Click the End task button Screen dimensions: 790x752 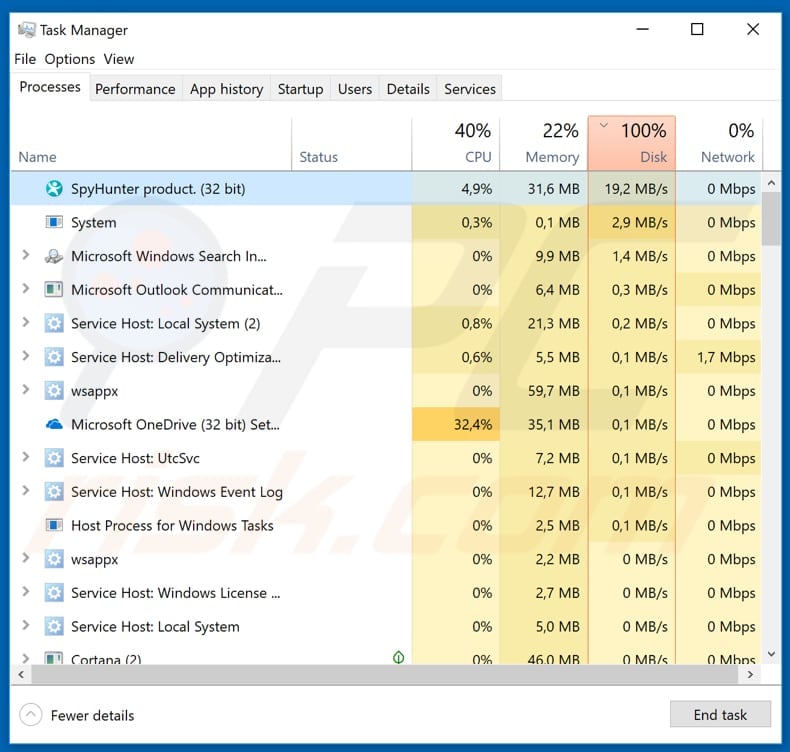tap(720, 714)
